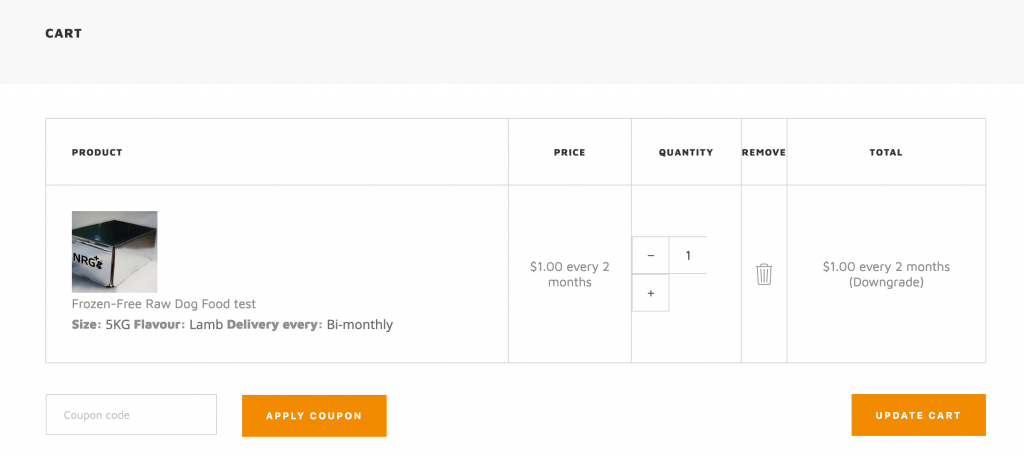Click the (Downgrade) label in the total cell

(x=886, y=283)
